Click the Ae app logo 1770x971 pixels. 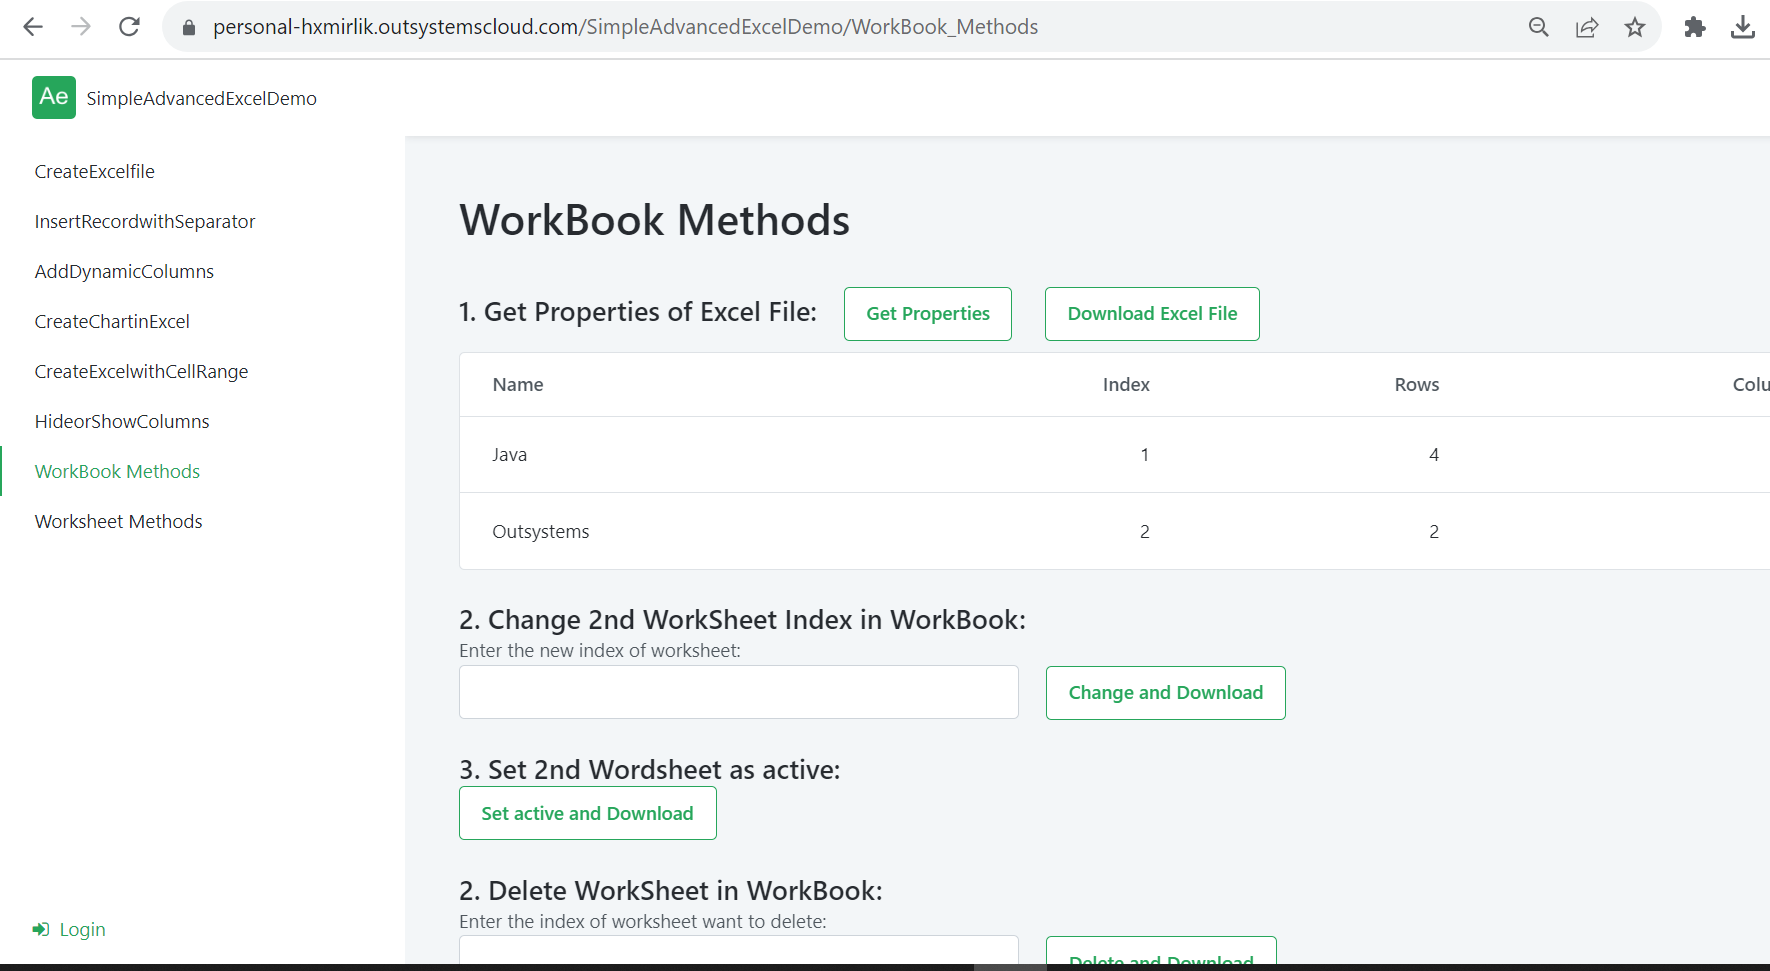coord(54,97)
